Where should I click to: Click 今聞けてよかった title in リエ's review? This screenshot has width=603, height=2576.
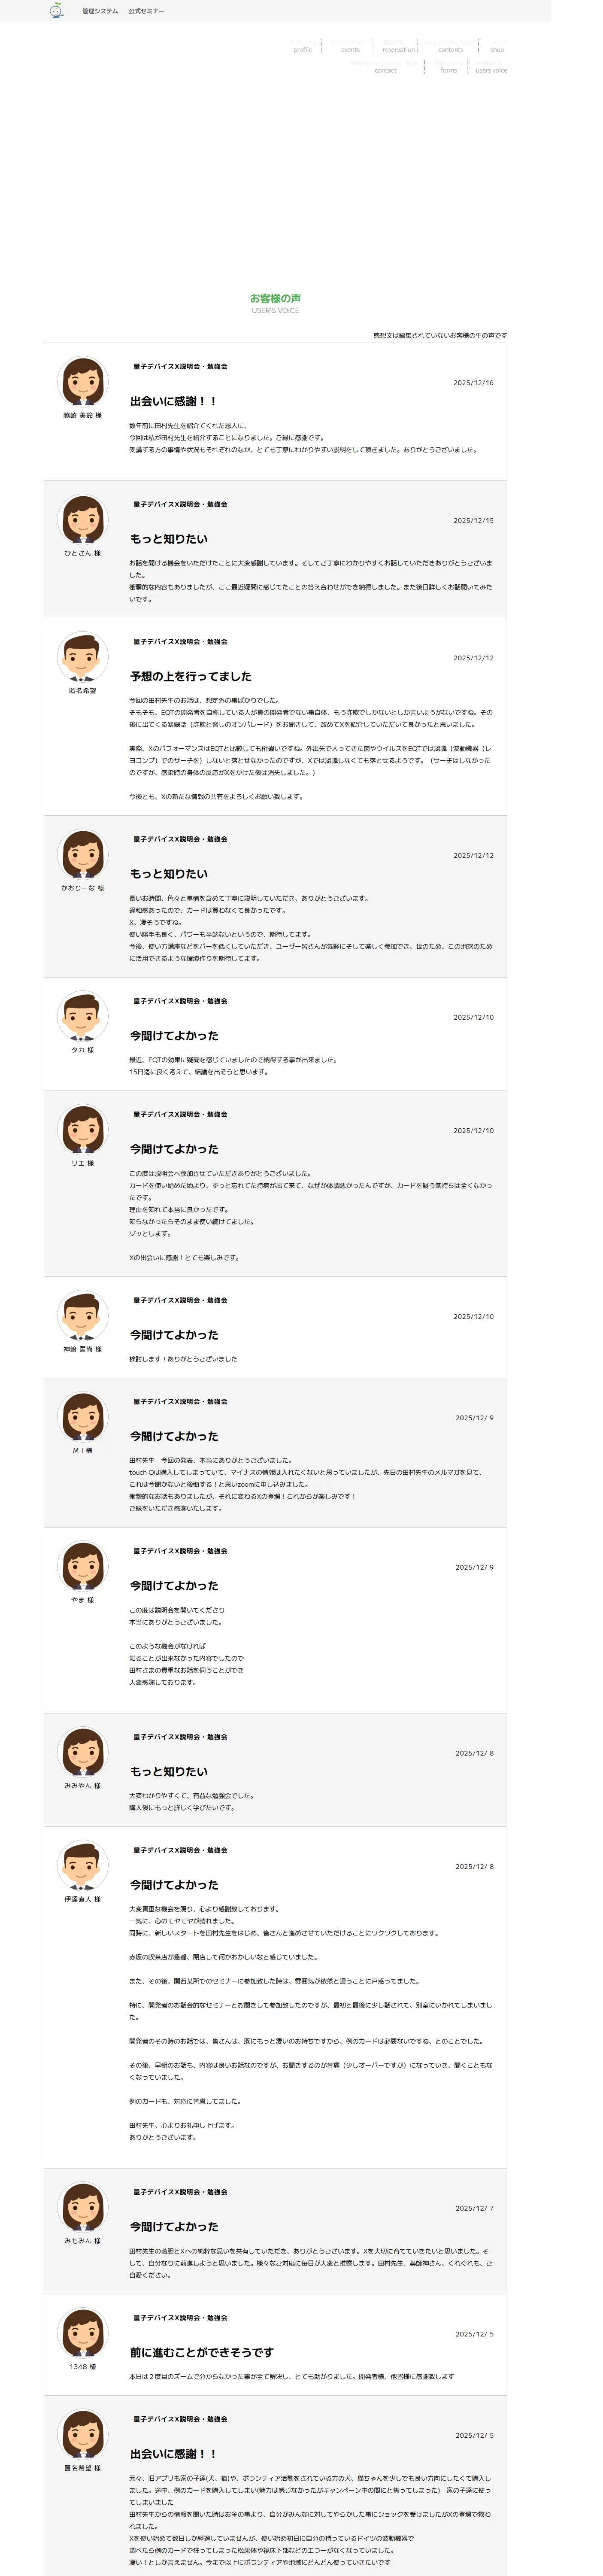(174, 1149)
